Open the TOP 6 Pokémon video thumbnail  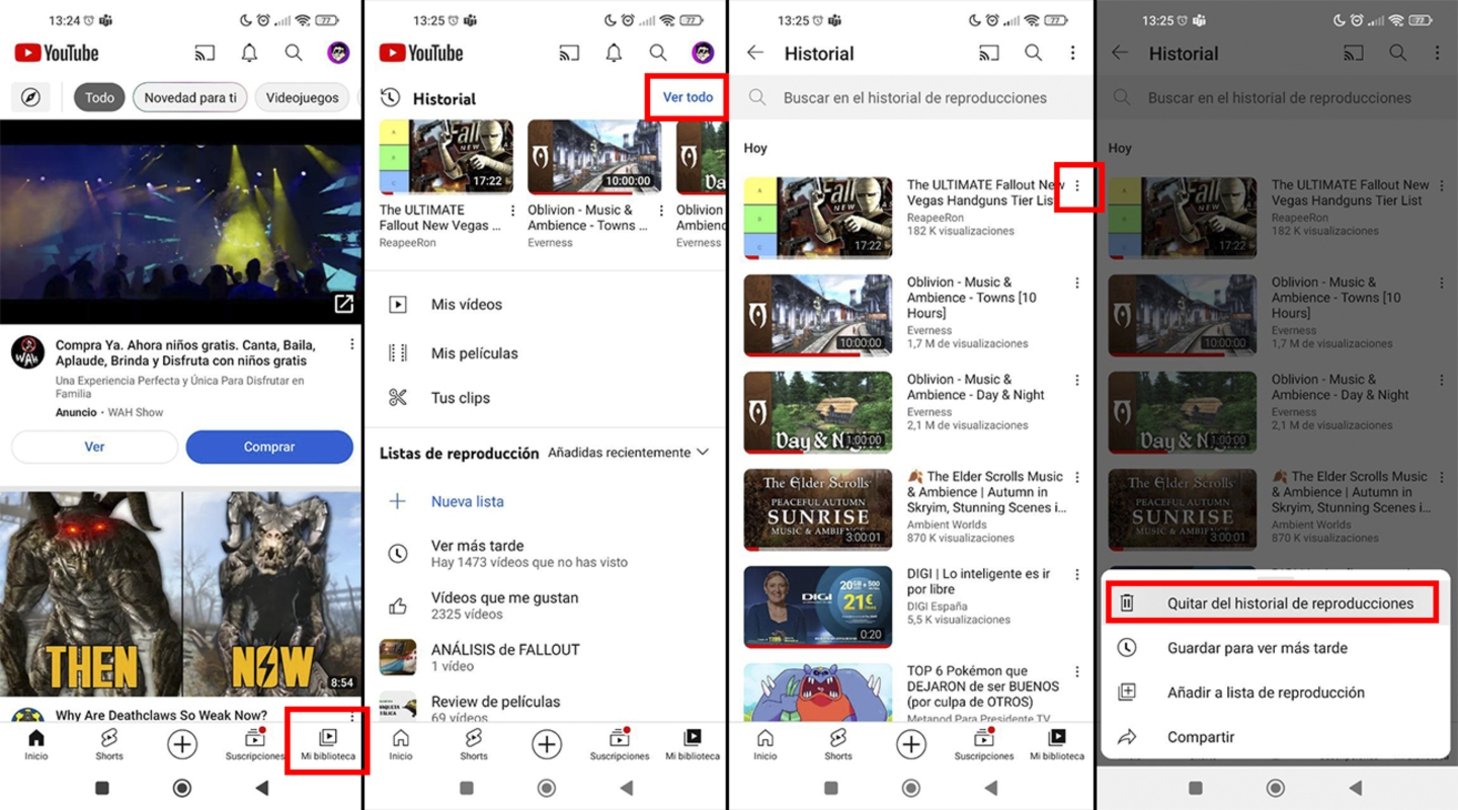[x=818, y=693]
